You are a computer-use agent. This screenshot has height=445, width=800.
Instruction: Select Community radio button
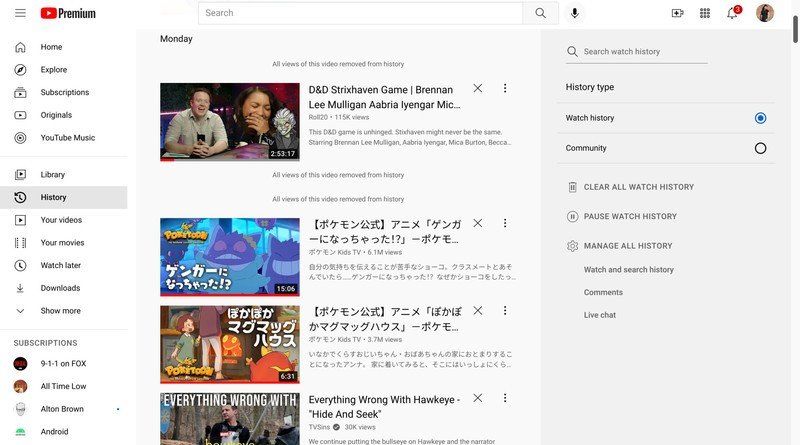(760, 149)
